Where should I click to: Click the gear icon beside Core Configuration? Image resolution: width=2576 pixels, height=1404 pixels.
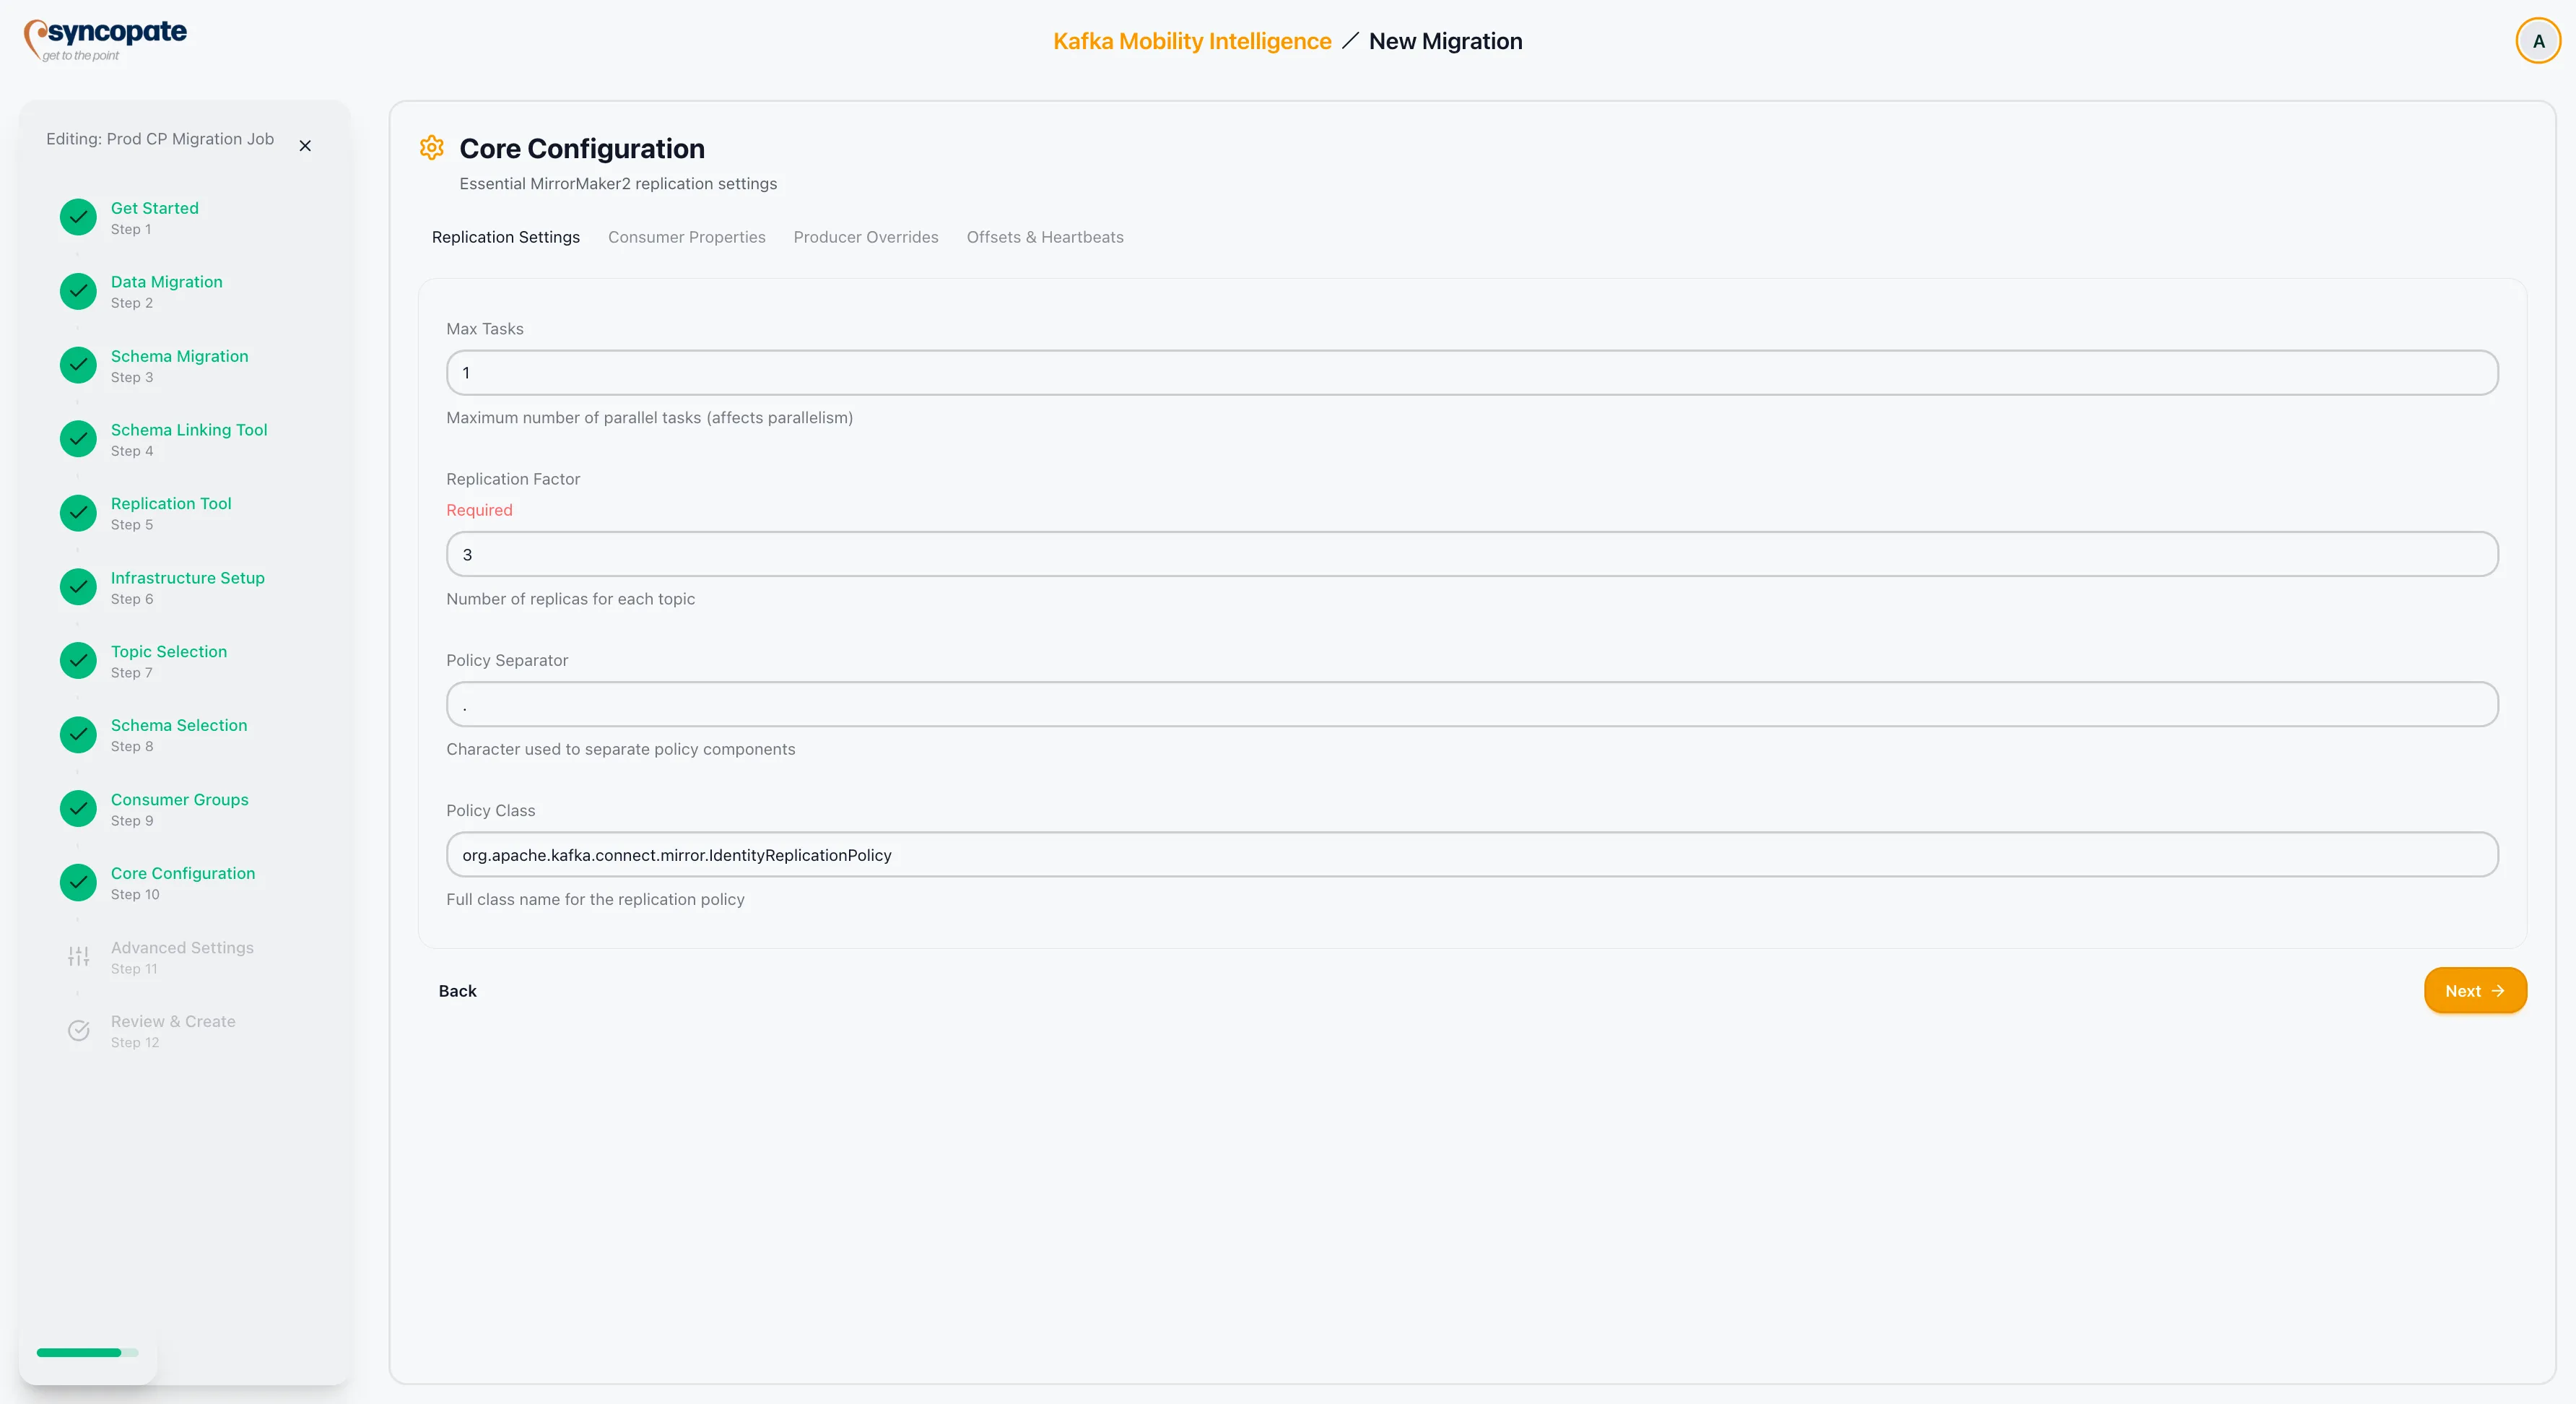click(x=431, y=147)
